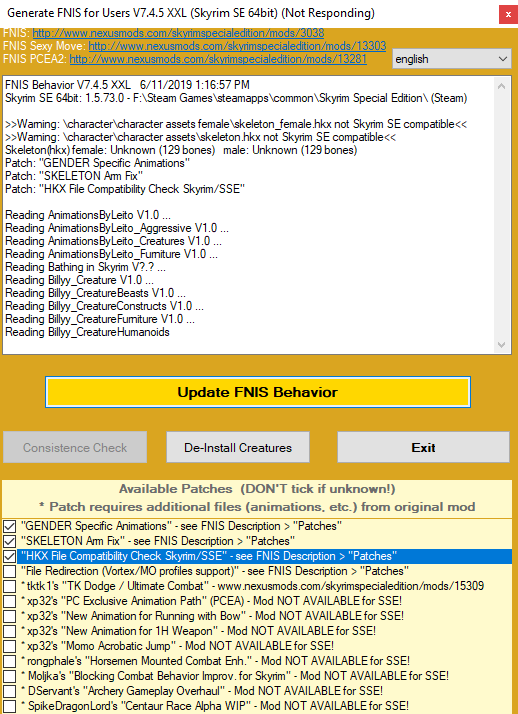This screenshot has width=518, height=714.
Task: Click "Reading AnimationsByLeito_Creatures V1.0" line
Action: (113, 241)
